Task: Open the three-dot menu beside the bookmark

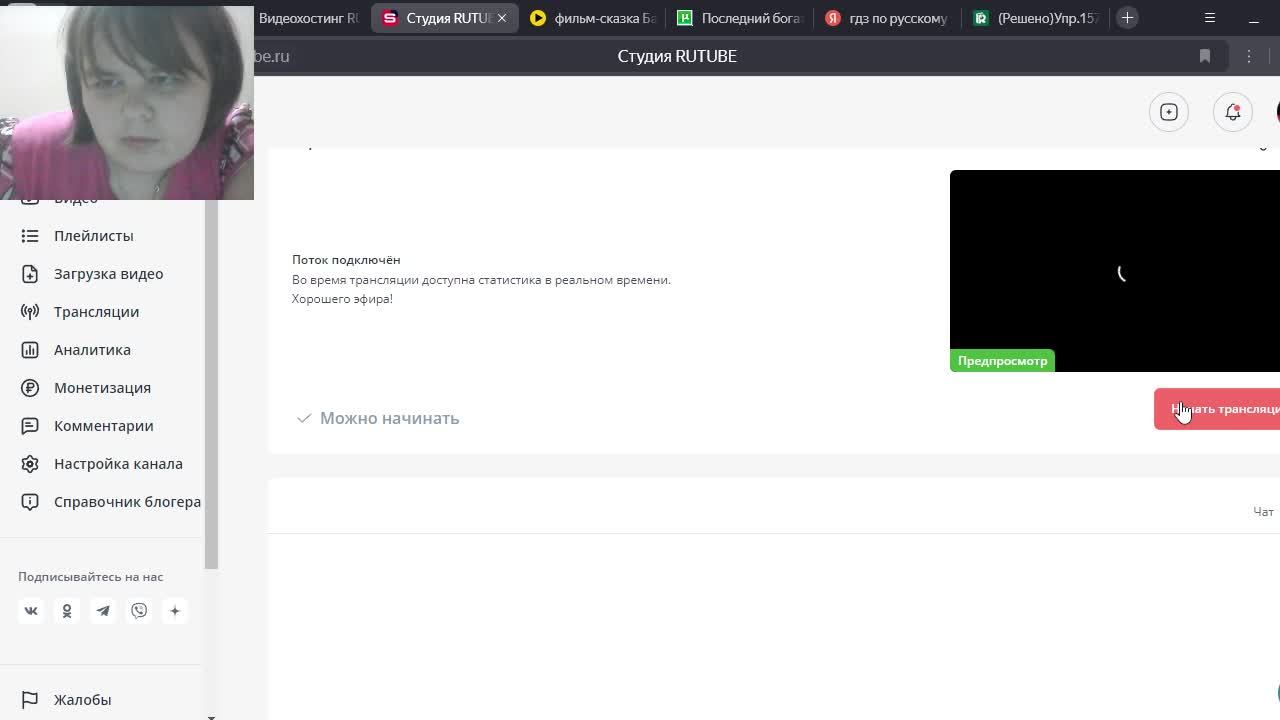Action: pos(1249,56)
